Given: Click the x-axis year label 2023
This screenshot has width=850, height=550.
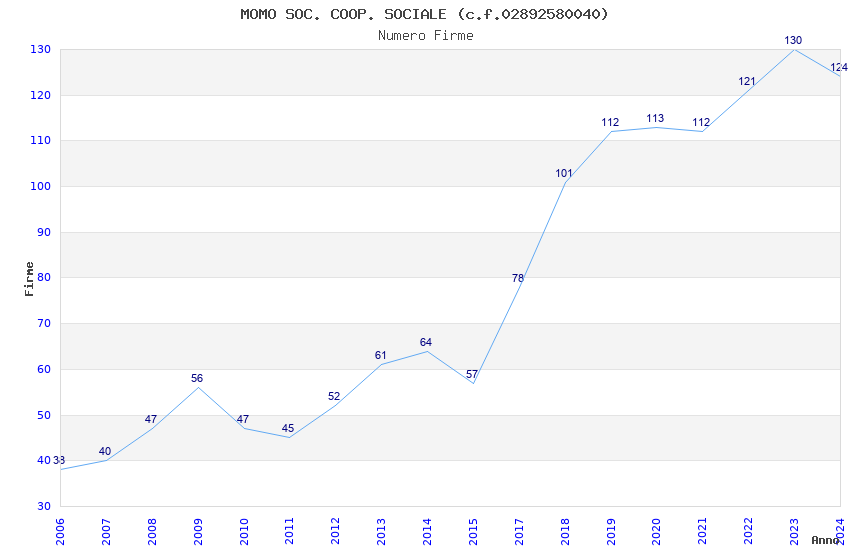Looking at the screenshot, I should click(794, 531).
